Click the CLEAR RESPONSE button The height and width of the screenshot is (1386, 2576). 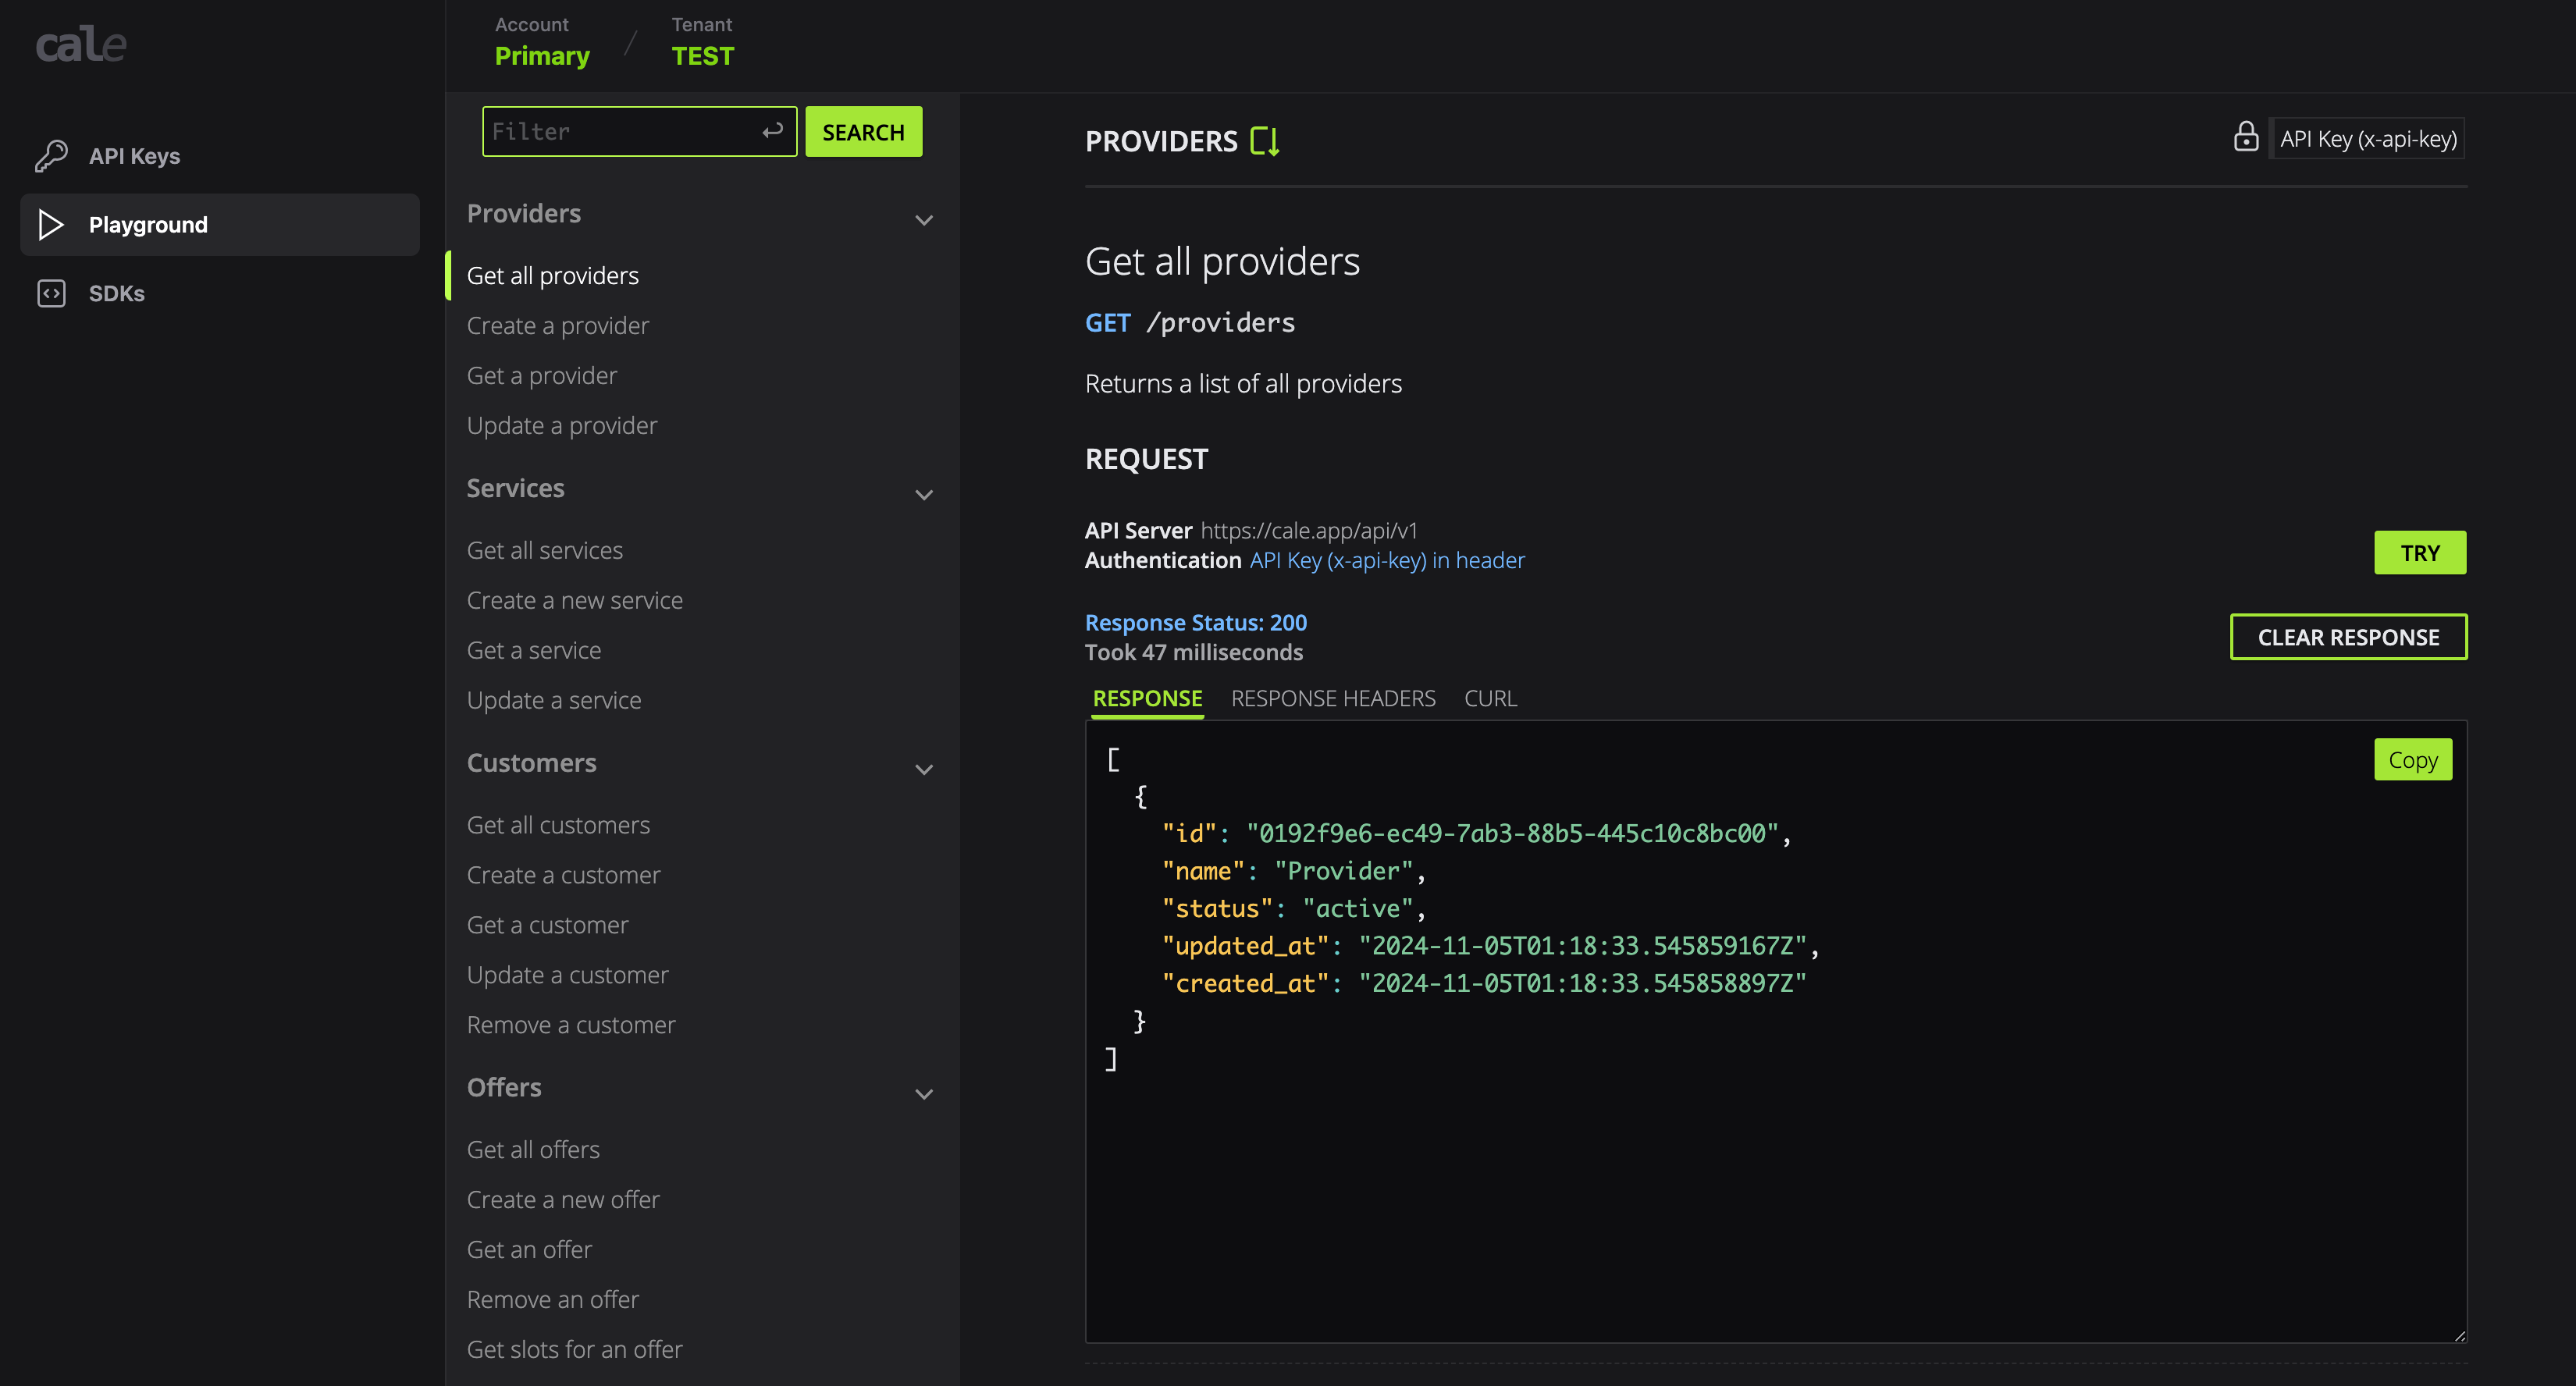[x=2348, y=637]
